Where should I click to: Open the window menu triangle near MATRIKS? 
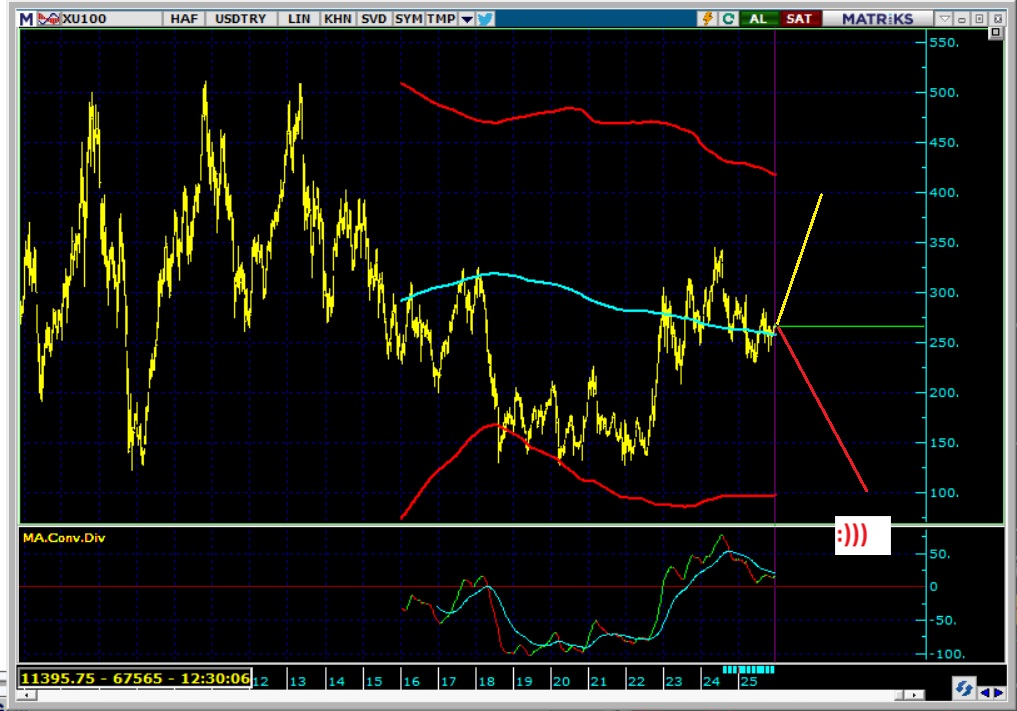tap(945, 19)
